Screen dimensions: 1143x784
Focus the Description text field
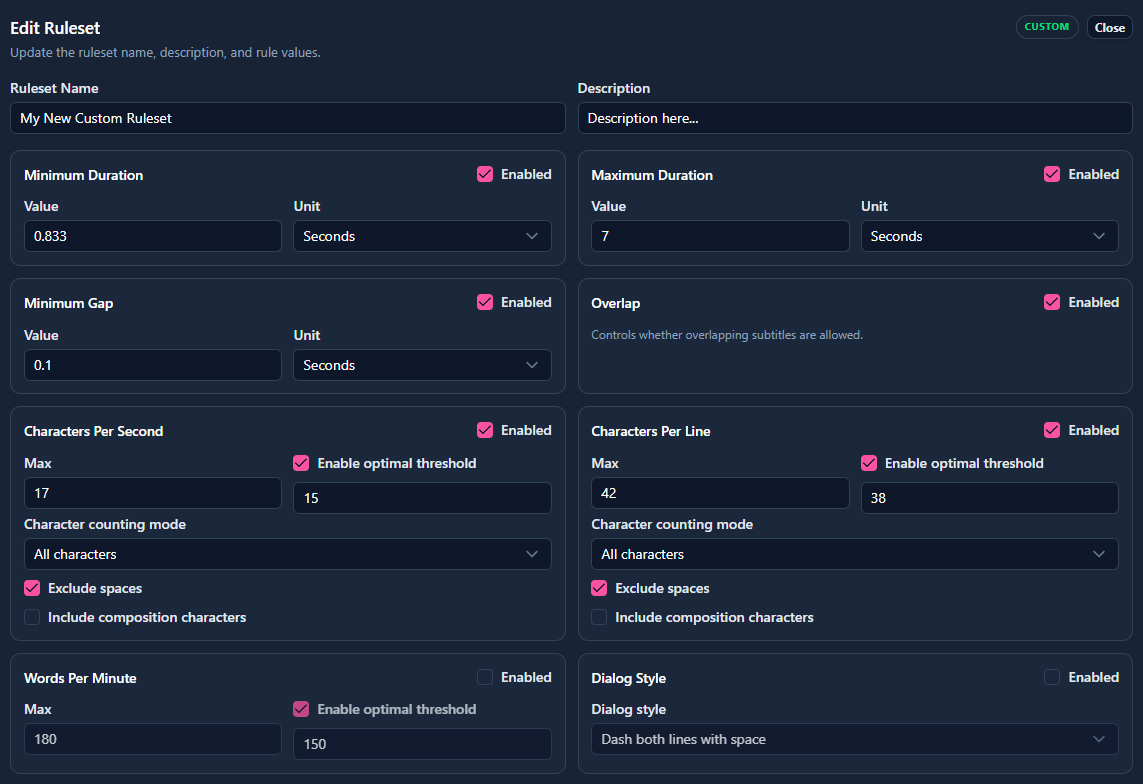point(854,118)
